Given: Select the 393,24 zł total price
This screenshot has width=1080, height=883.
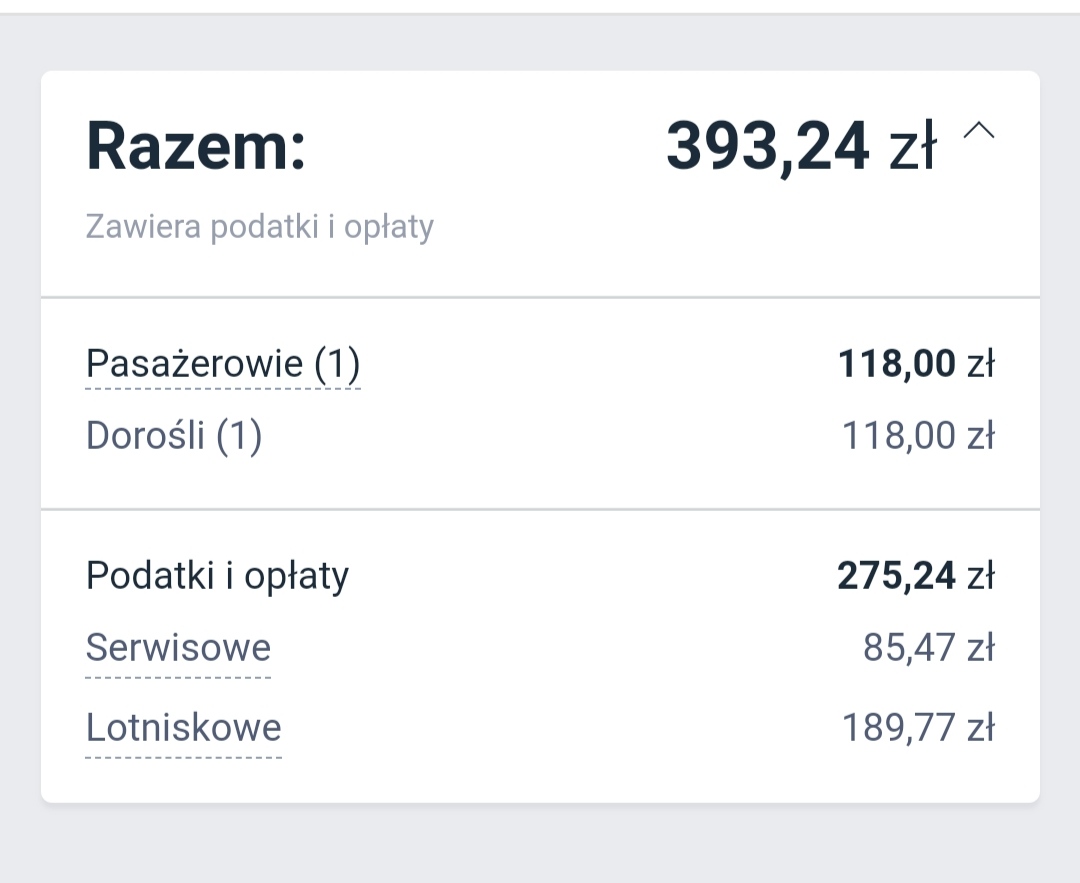Looking at the screenshot, I should 801,145.
